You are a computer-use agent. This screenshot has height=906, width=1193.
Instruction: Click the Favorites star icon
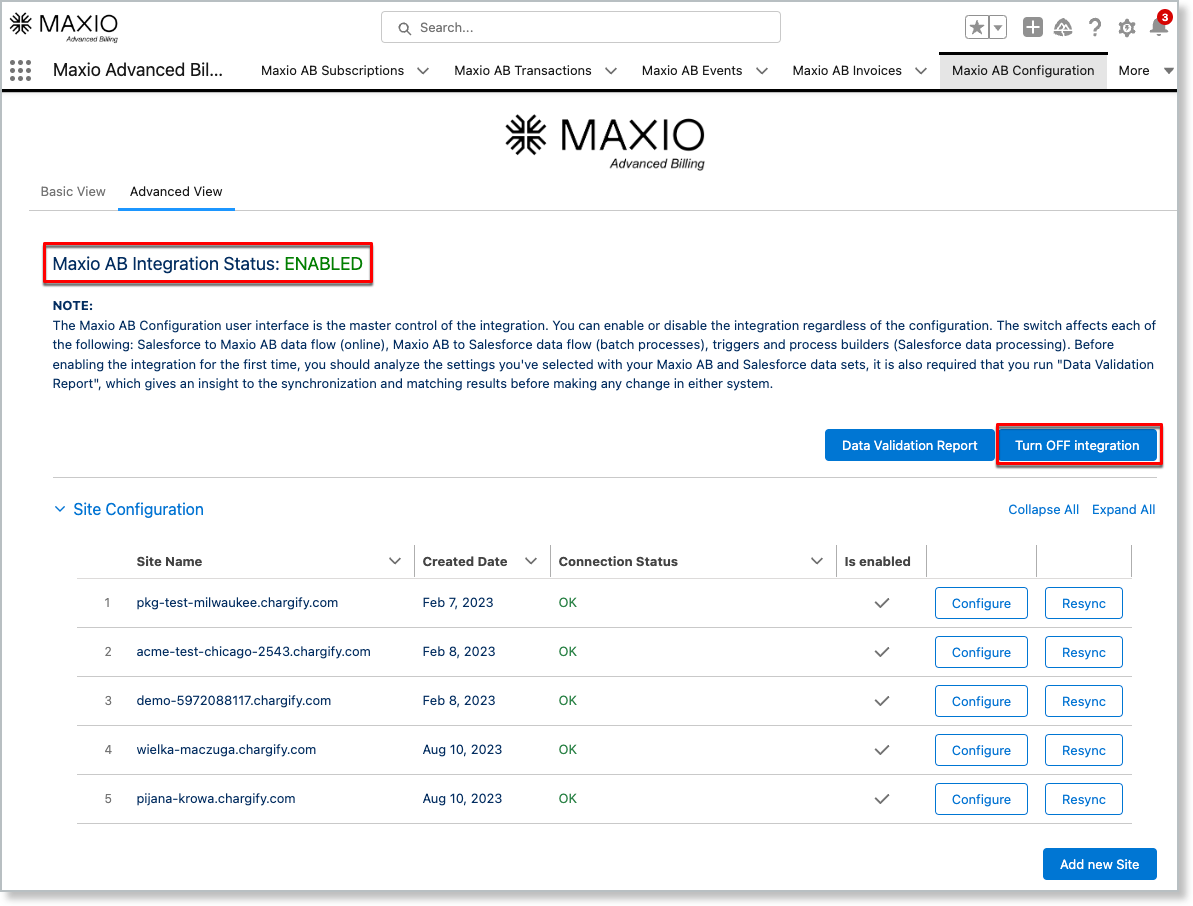pos(977,28)
